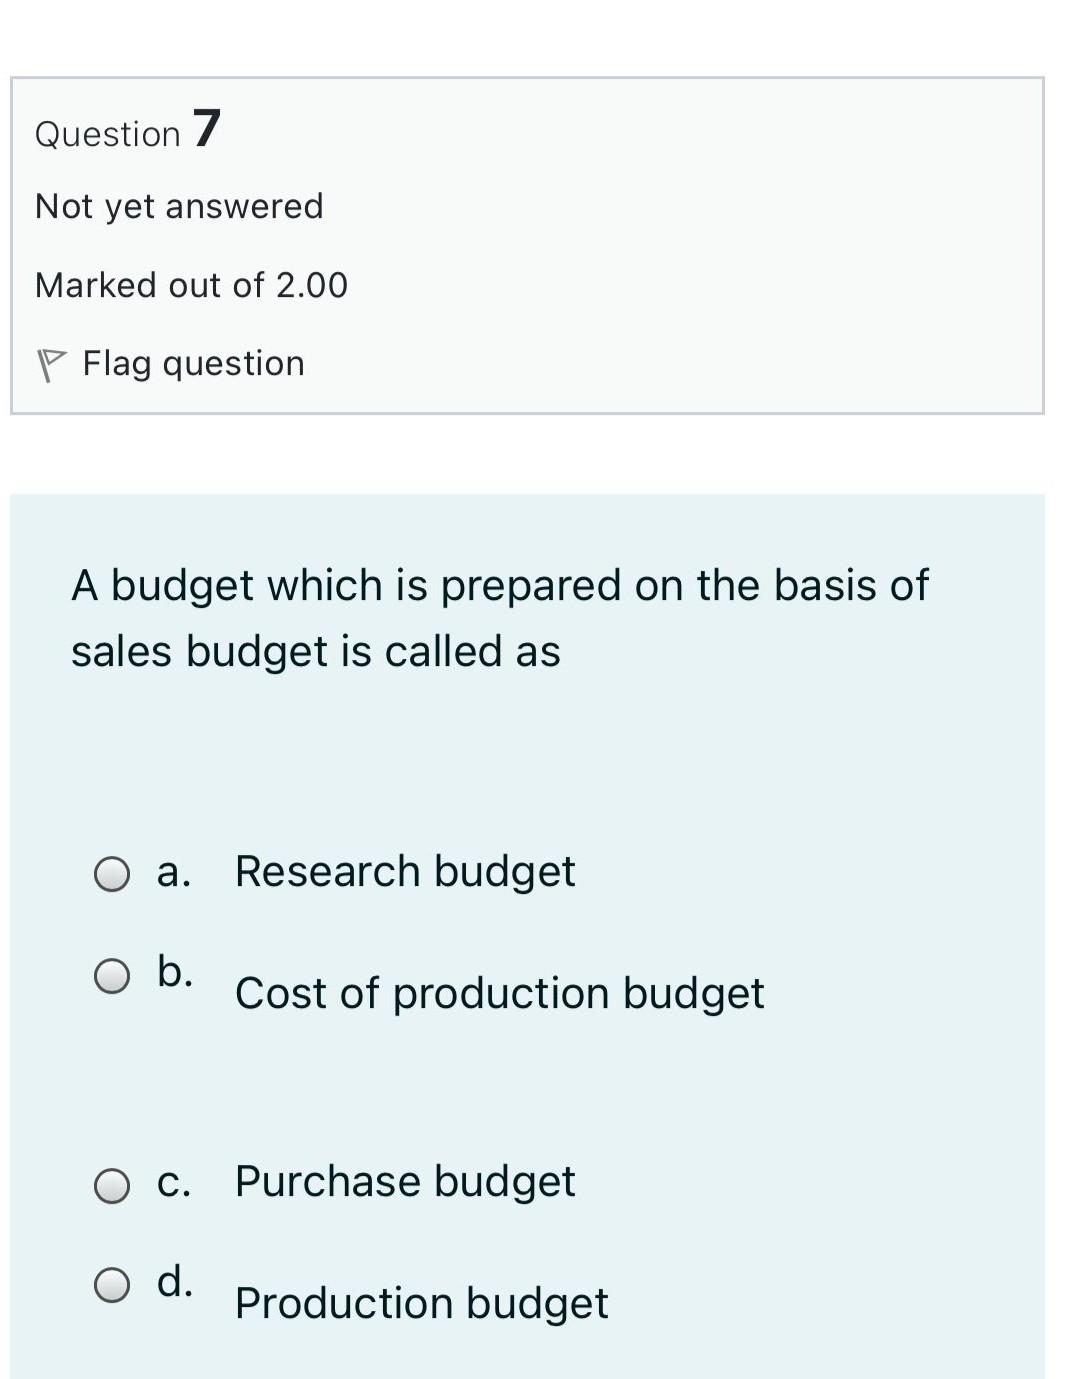Click the flag icon beside Flag question

pos(55,361)
